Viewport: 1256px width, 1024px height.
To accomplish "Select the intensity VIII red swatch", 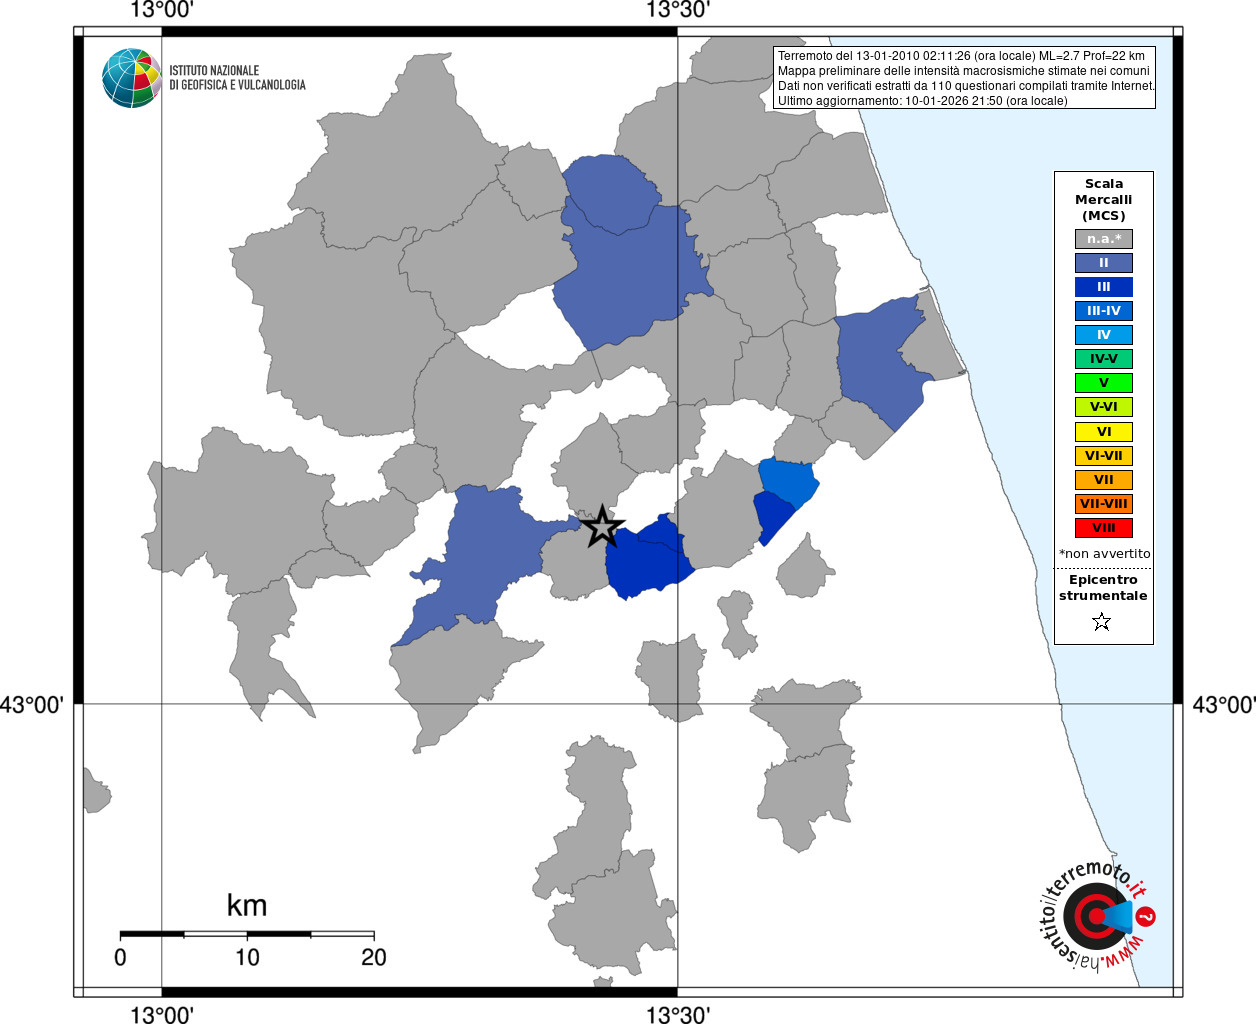I will point(1104,528).
